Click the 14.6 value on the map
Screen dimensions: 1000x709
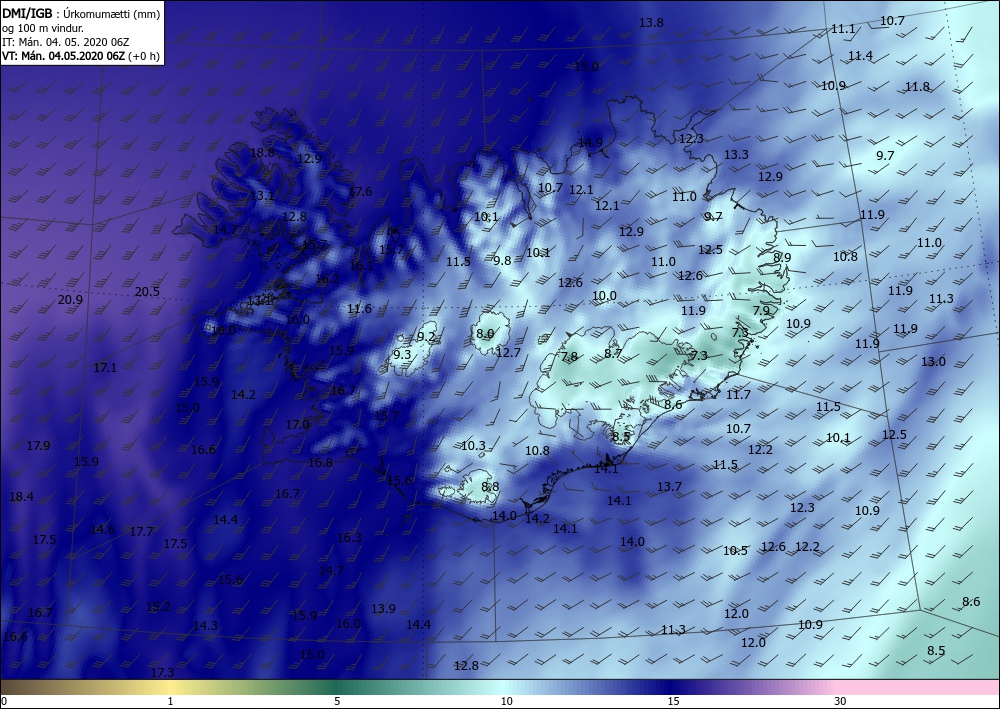[102, 529]
